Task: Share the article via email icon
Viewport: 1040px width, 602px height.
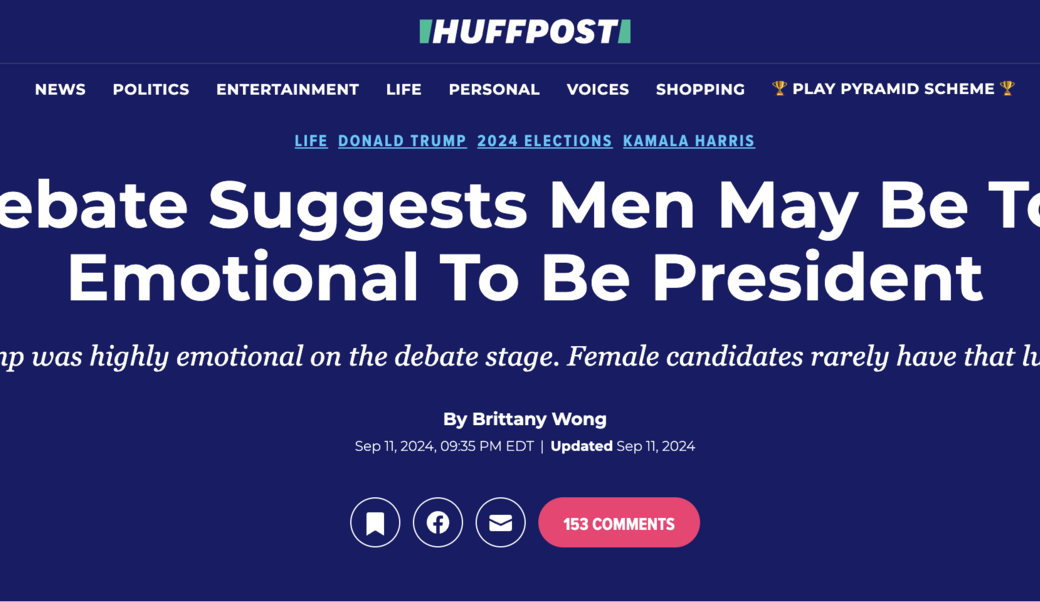Action: 500,522
